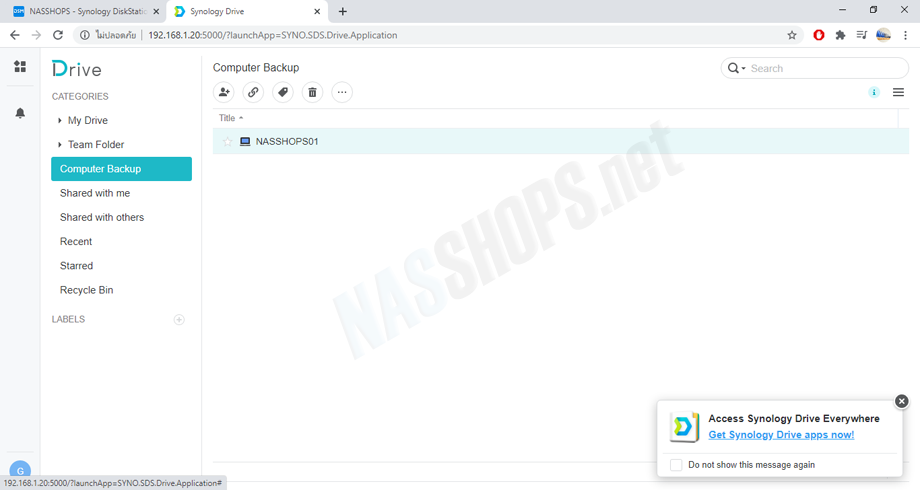The width and height of the screenshot is (920, 490).
Task: Close the Synology Drive apps notification
Action: (x=902, y=401)
